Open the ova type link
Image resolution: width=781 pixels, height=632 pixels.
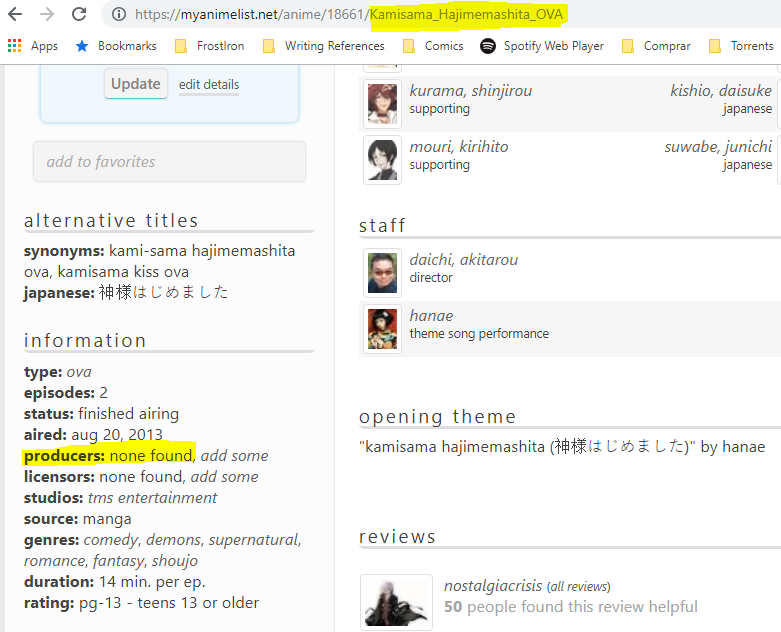79,372
